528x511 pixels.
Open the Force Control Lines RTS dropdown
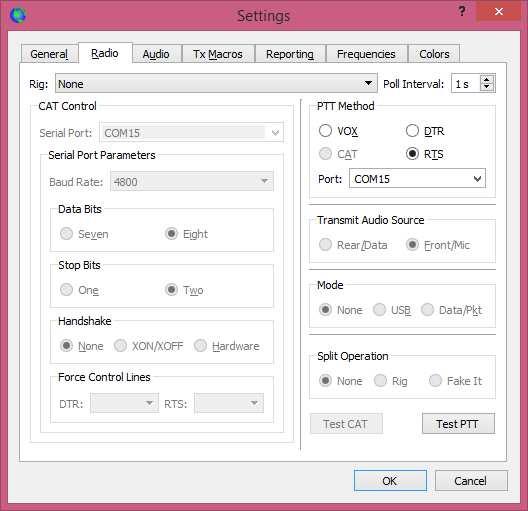pos(229,403)
